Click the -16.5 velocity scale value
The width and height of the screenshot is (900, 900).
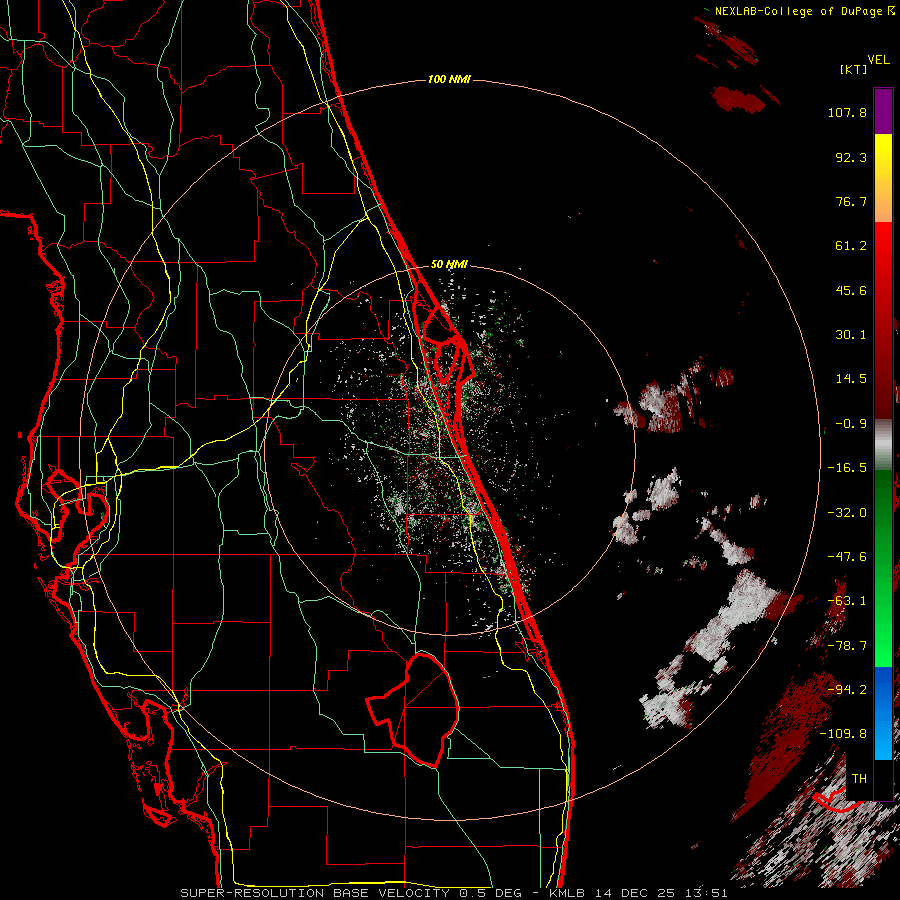(x=847, y=468)
